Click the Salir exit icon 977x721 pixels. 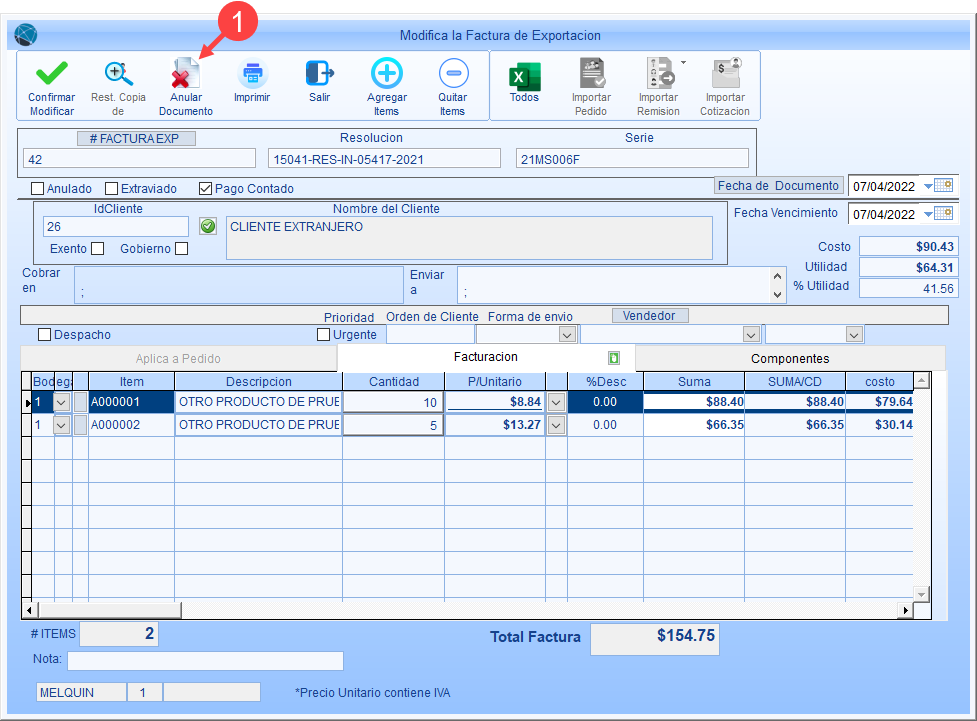point(320,74)
